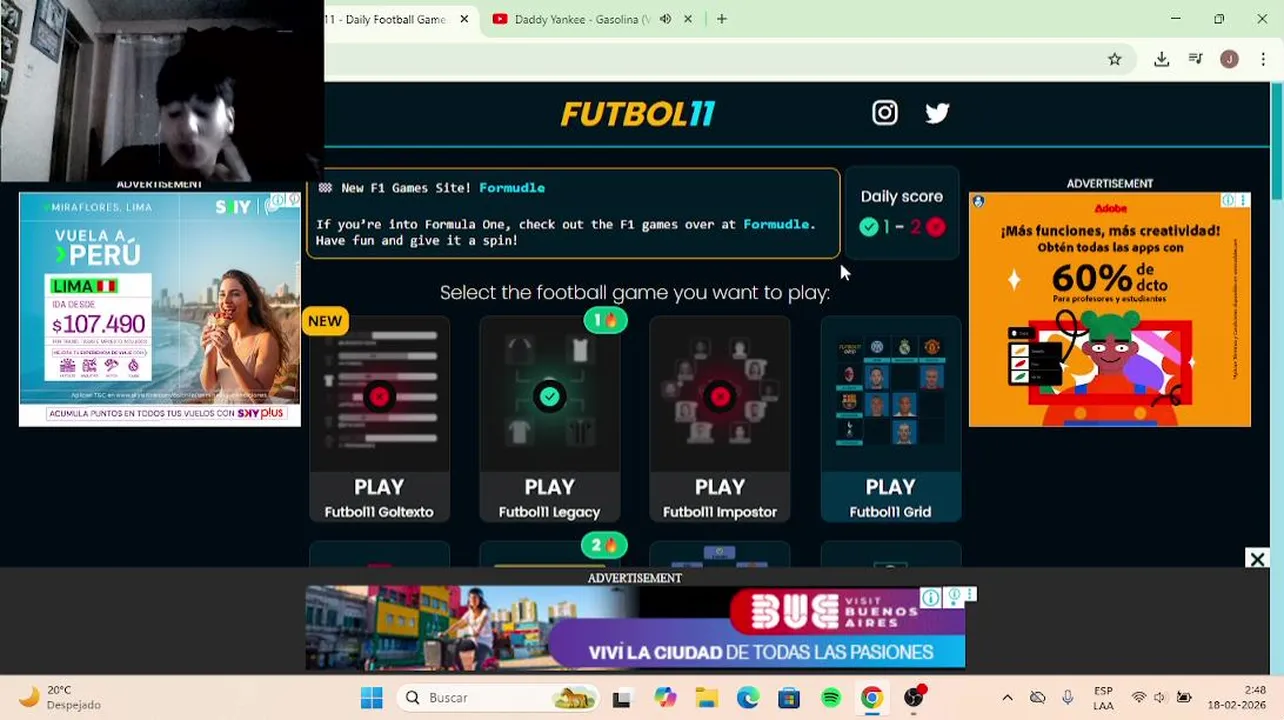Click the Daily score panel

pos(901,212)
